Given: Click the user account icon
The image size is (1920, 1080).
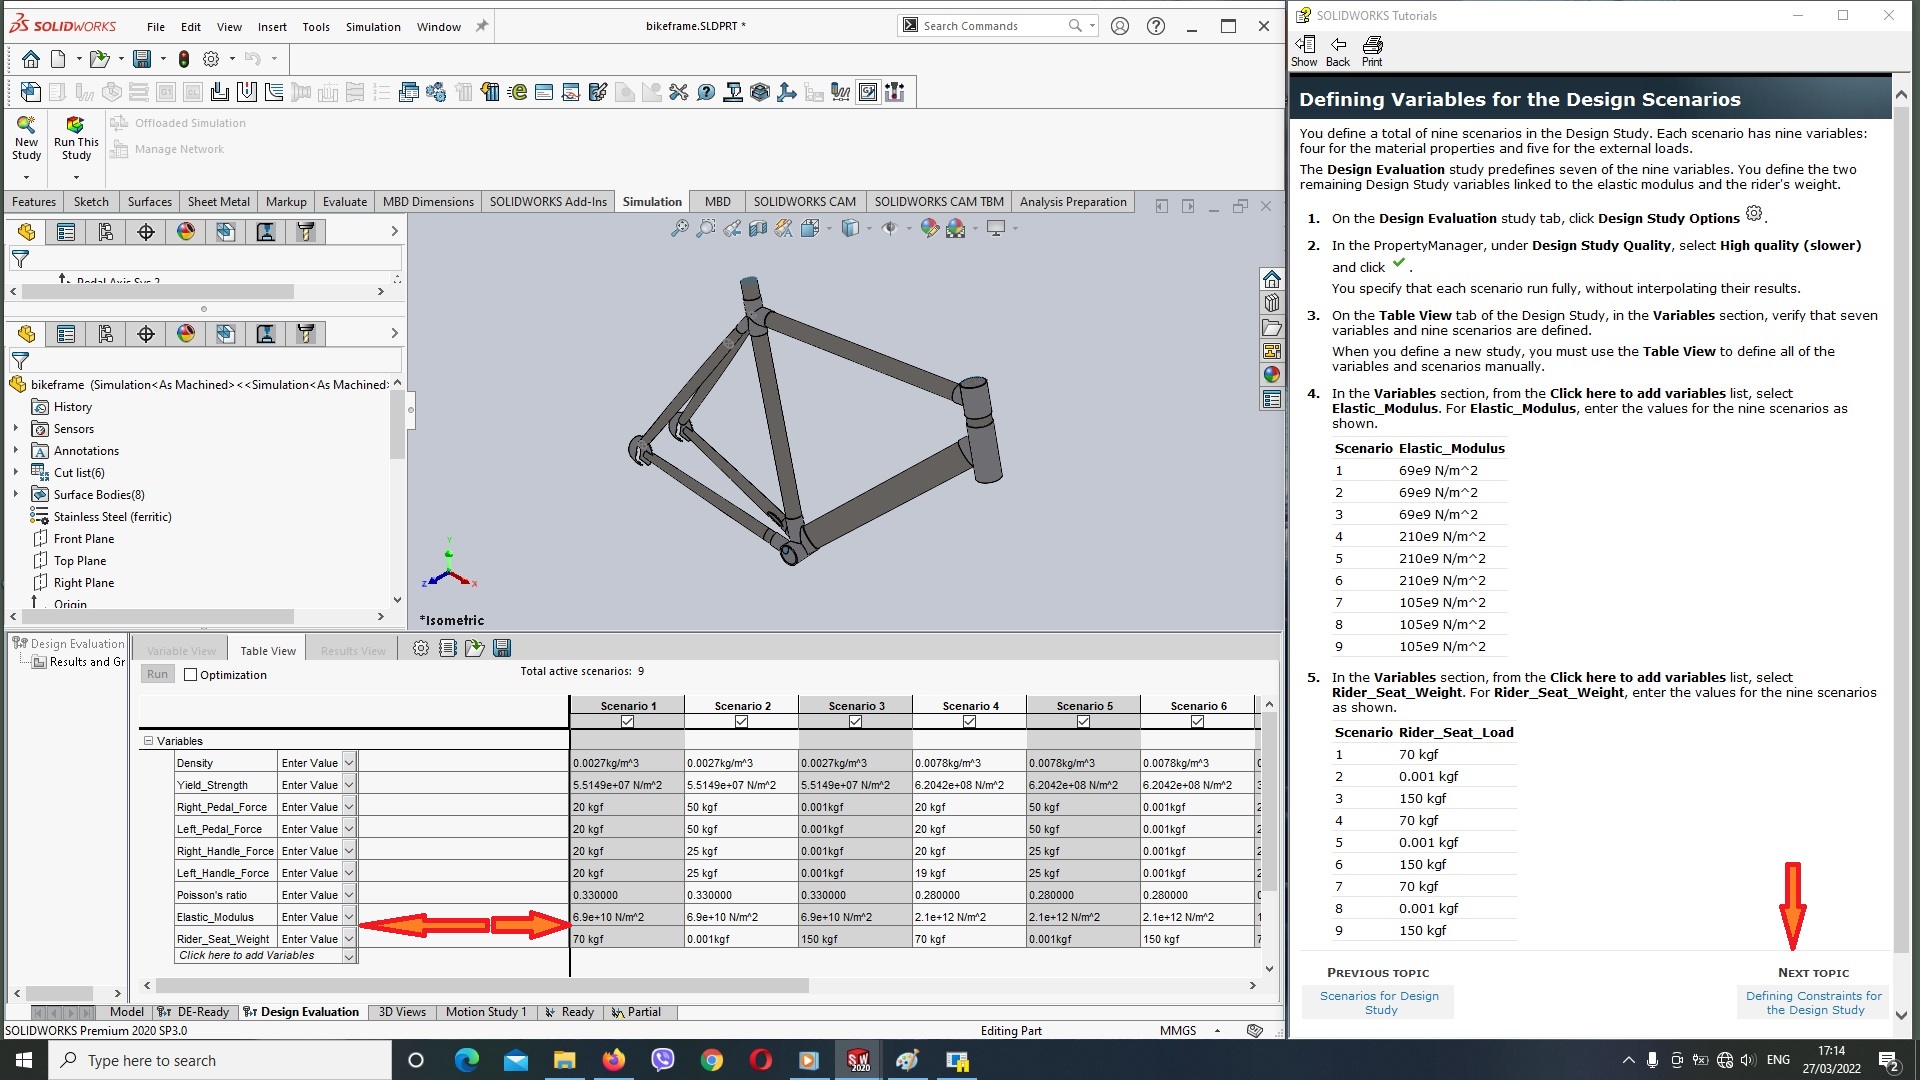Looking at the screenshot, I should pyautogui.click(x=1120, y=26).
